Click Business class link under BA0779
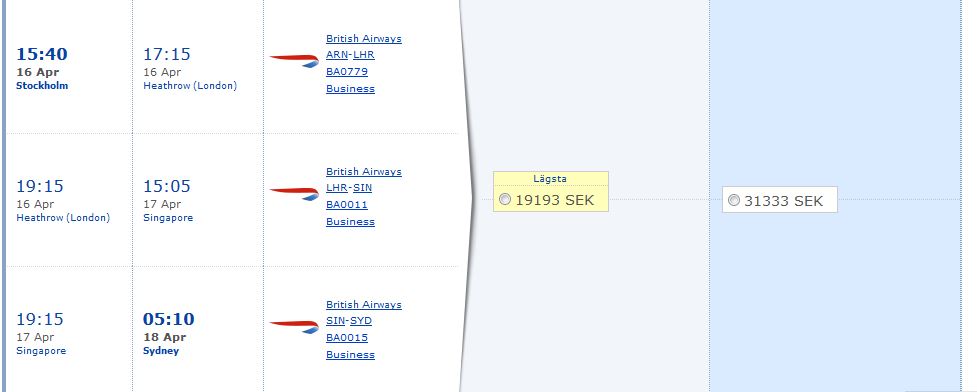 coord(350,88)
